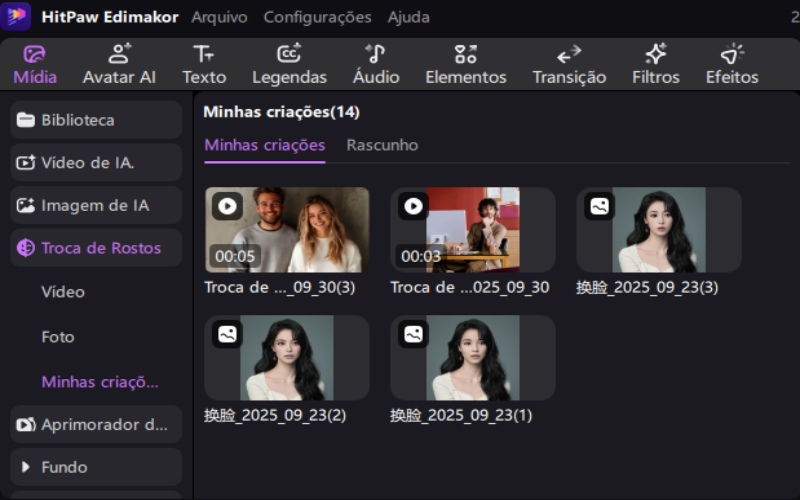
Task: Click play icon on the 00:05 video
Action: click(228, 206)
